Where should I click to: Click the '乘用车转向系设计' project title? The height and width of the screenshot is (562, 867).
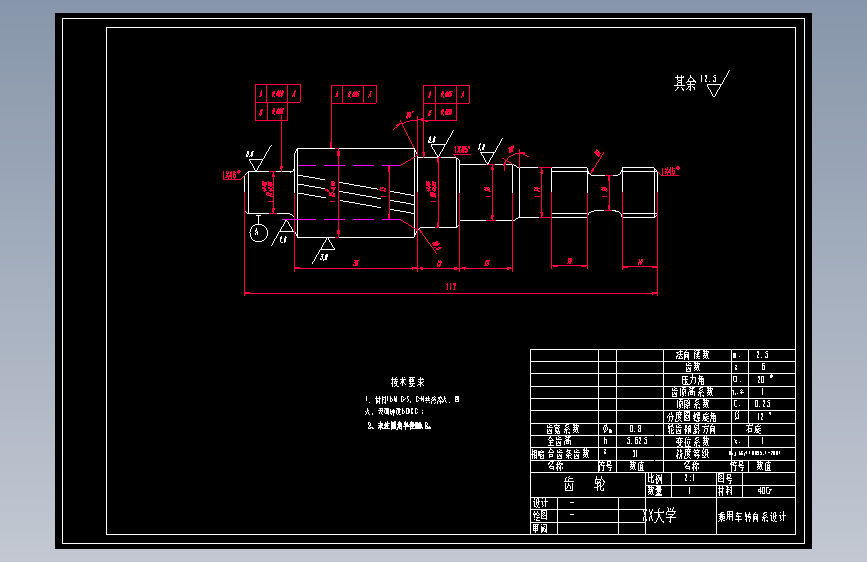pyautogui.click(x=752, y=517)
